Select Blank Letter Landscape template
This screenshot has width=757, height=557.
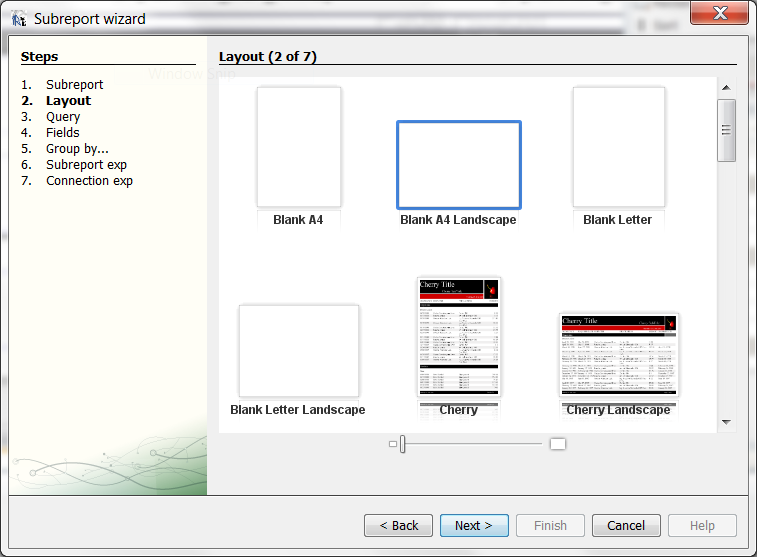pyautogui.click(x=298, y=351)
